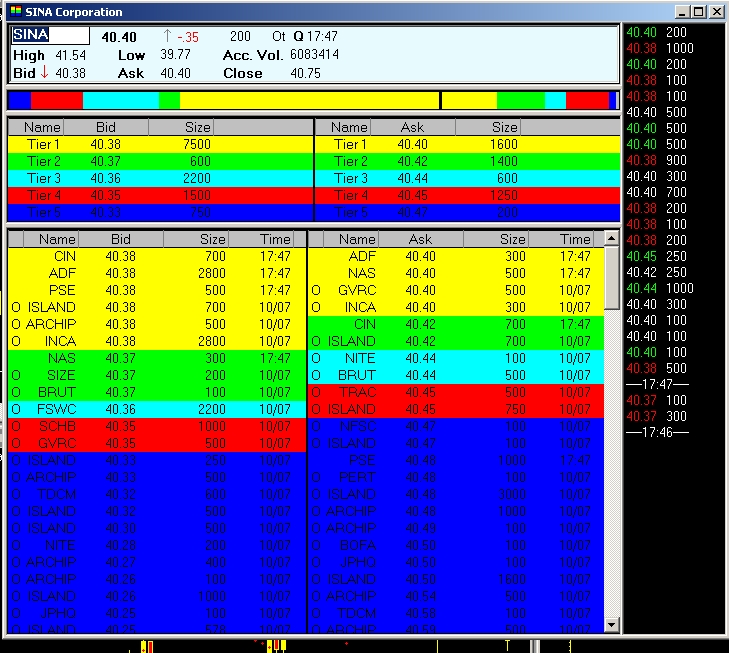Select Tier 1 ask row 40.40
Viewport: 729px width, 653px height.
coord(467,144)
